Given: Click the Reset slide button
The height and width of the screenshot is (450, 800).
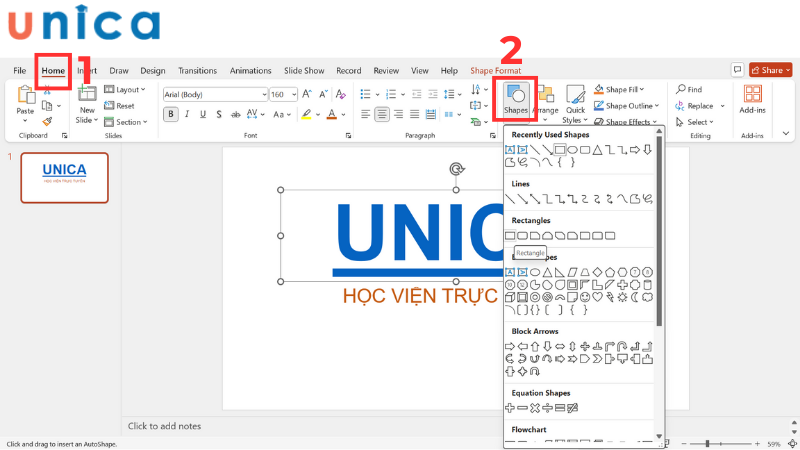Looking at the screenshot, I should point(119,106).
